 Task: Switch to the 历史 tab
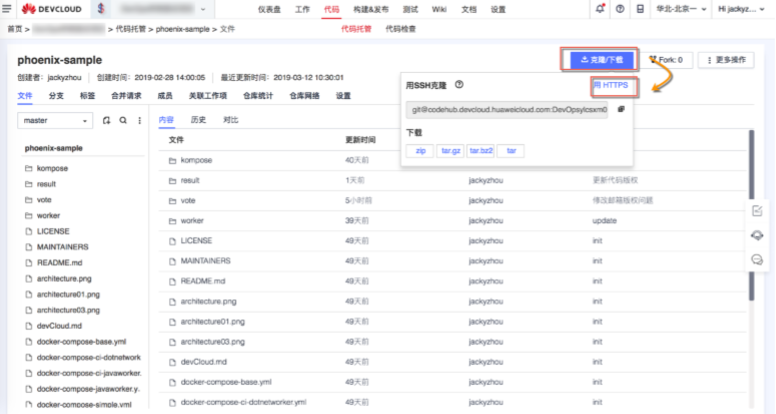198,120
